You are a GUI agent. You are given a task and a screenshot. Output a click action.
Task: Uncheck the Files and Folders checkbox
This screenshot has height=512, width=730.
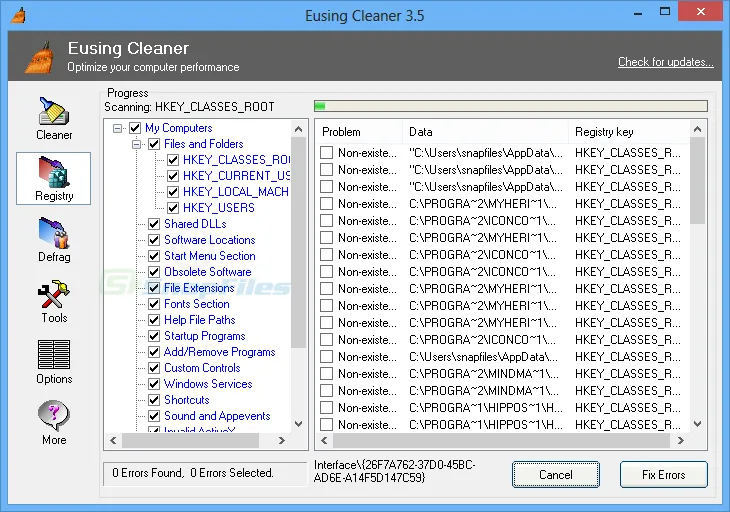(x=154, y=144)
